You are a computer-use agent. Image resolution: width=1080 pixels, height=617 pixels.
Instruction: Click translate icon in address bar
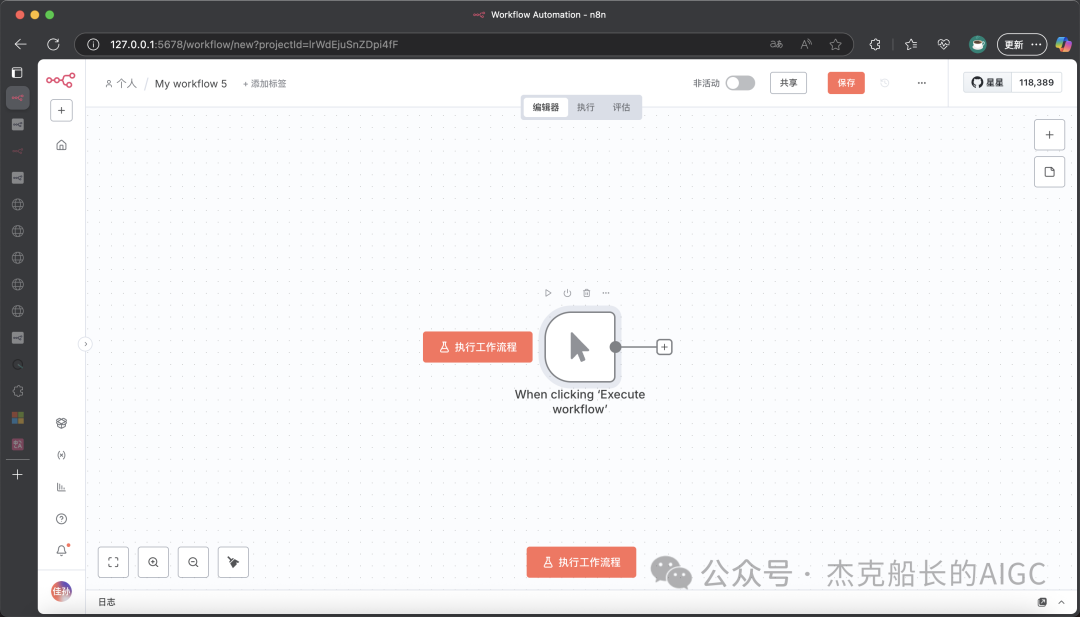click(x=776, y=44)
